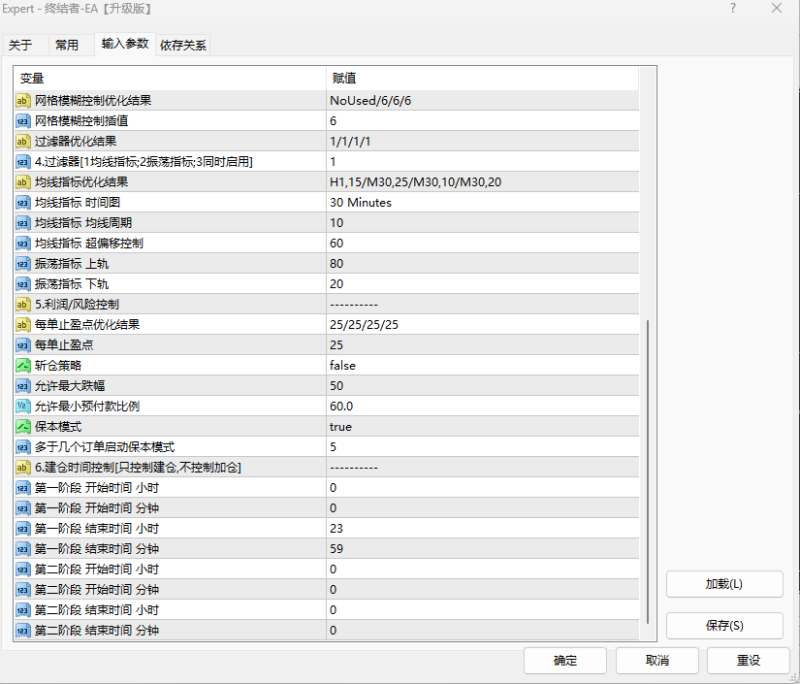Click the ab icon beside 均线指标优化结果
The height and width of the screenshot is (684, 800).
click(x=22, y=182)
